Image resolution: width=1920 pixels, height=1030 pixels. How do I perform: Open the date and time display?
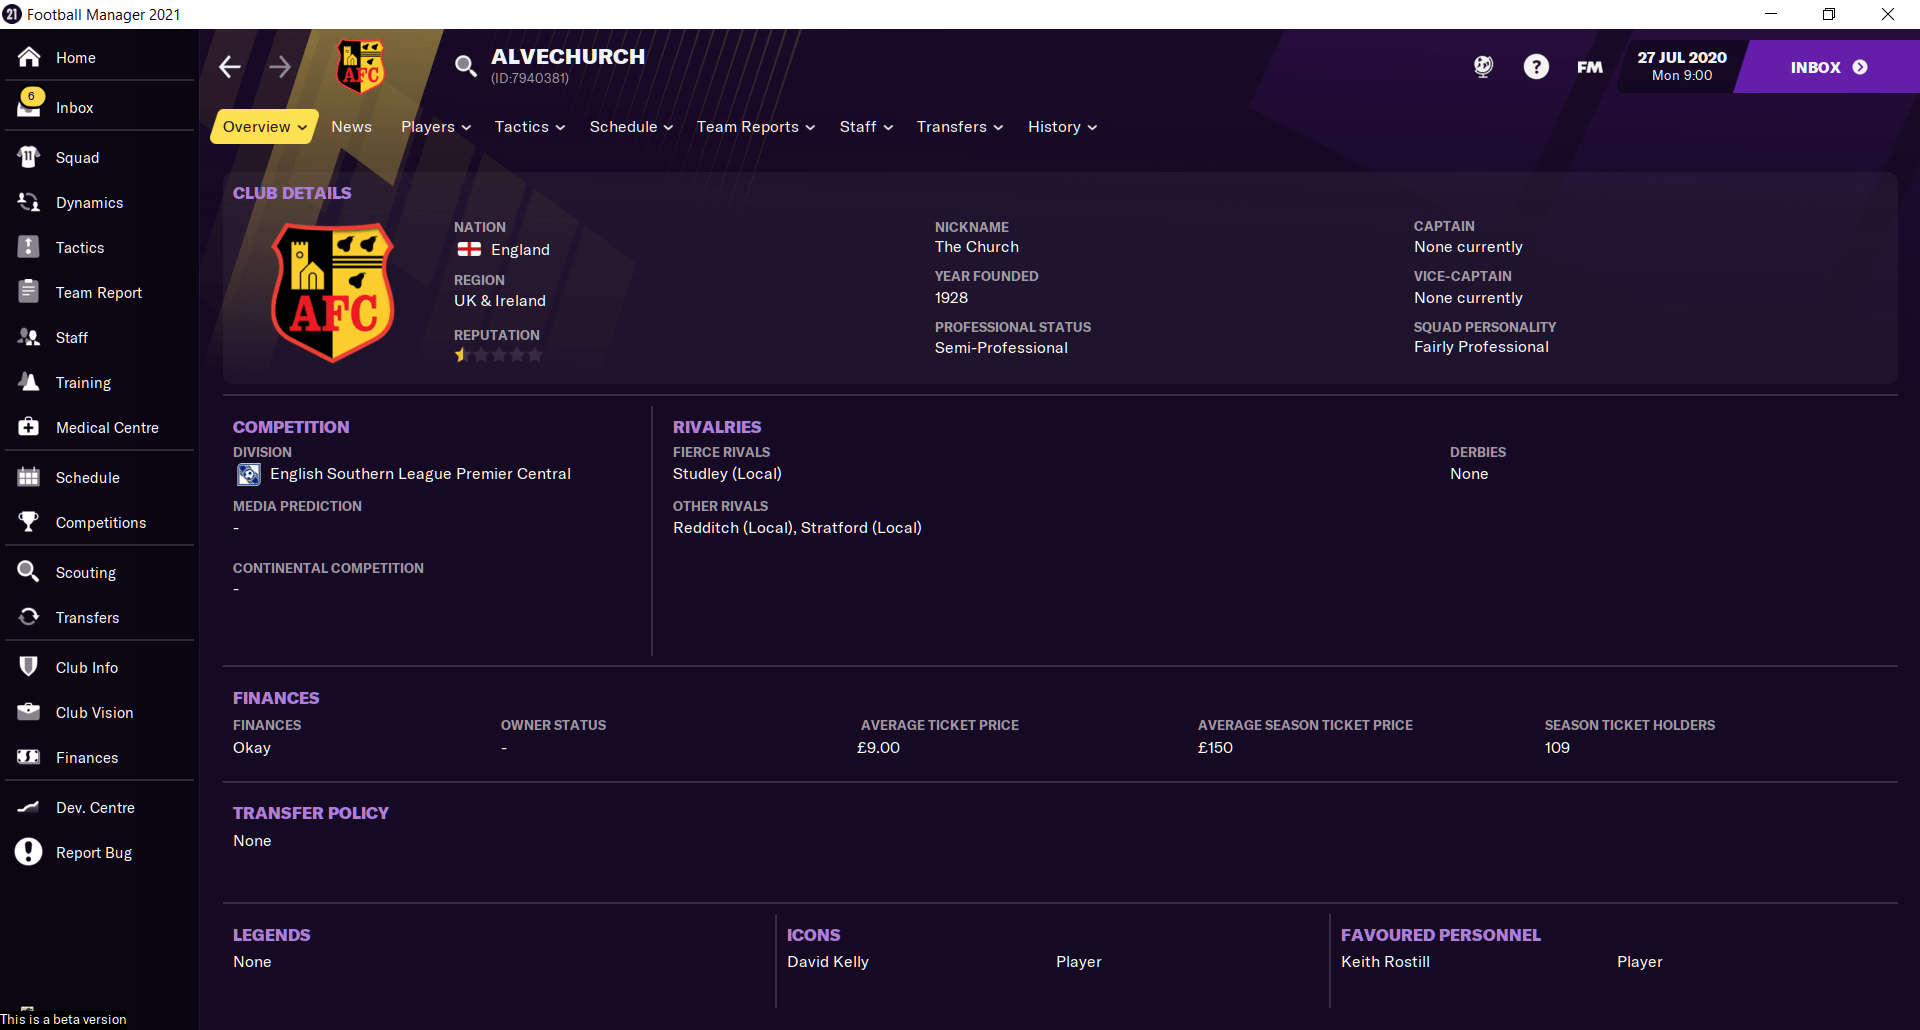(x=1682, y=66)
